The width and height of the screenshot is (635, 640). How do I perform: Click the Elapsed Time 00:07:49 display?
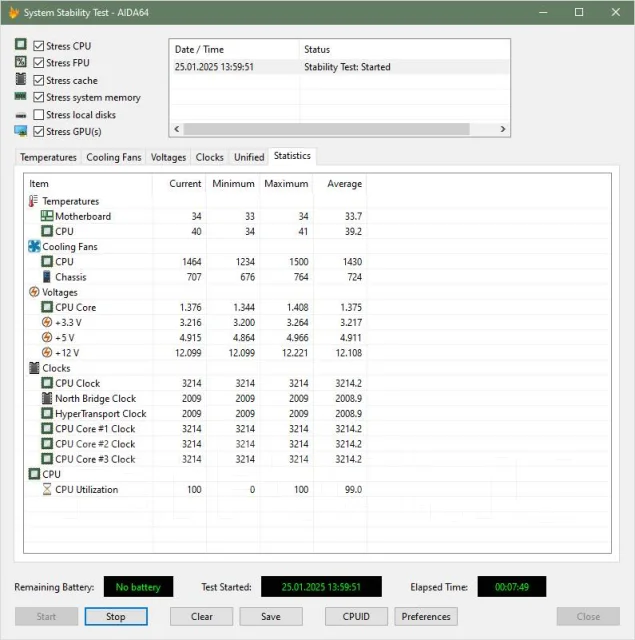512,587
